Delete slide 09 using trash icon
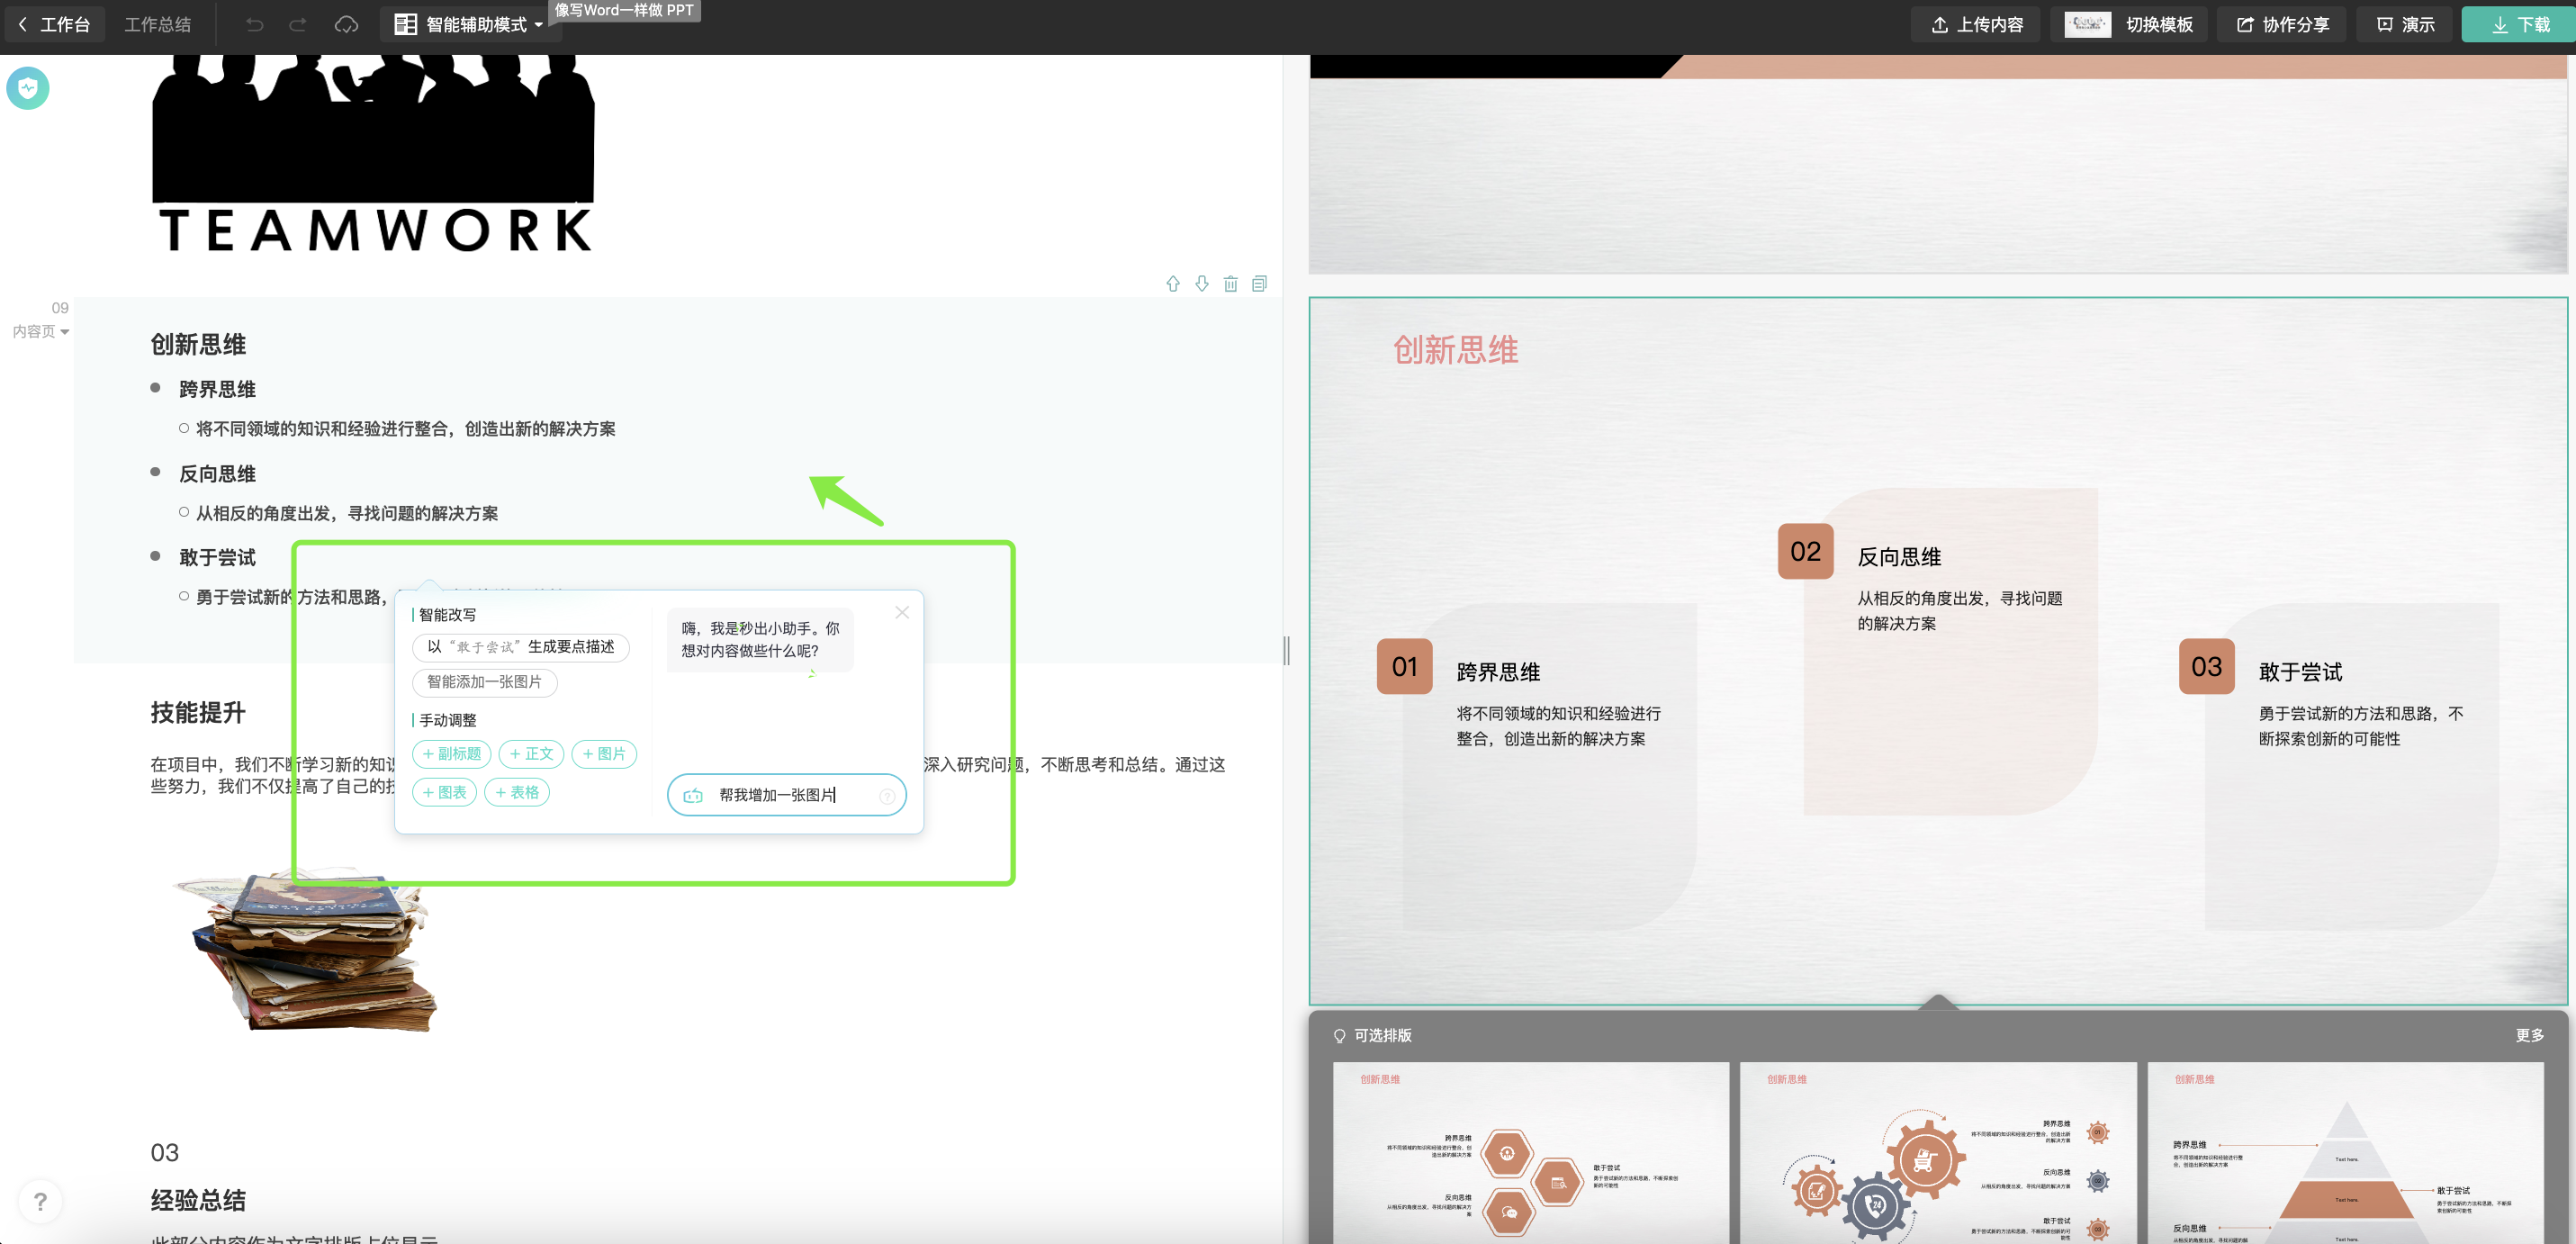Image resolution: width=2576 pixels, height=1244 pixels. 1231,284
